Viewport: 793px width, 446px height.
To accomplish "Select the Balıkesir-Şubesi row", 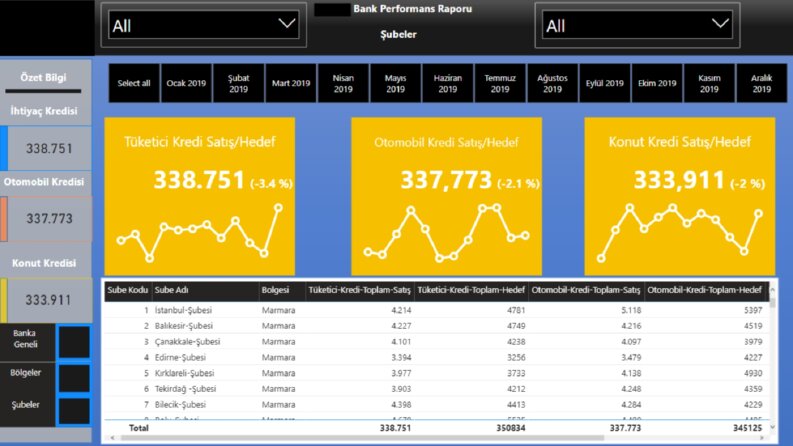I will pos(436,326).
